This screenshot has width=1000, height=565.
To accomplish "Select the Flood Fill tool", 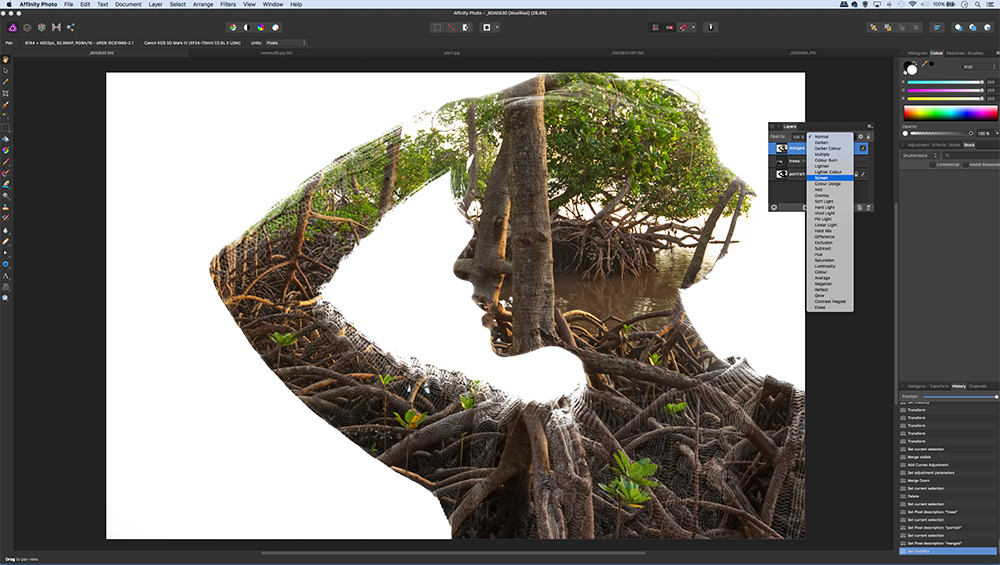I will pos(6,139).
